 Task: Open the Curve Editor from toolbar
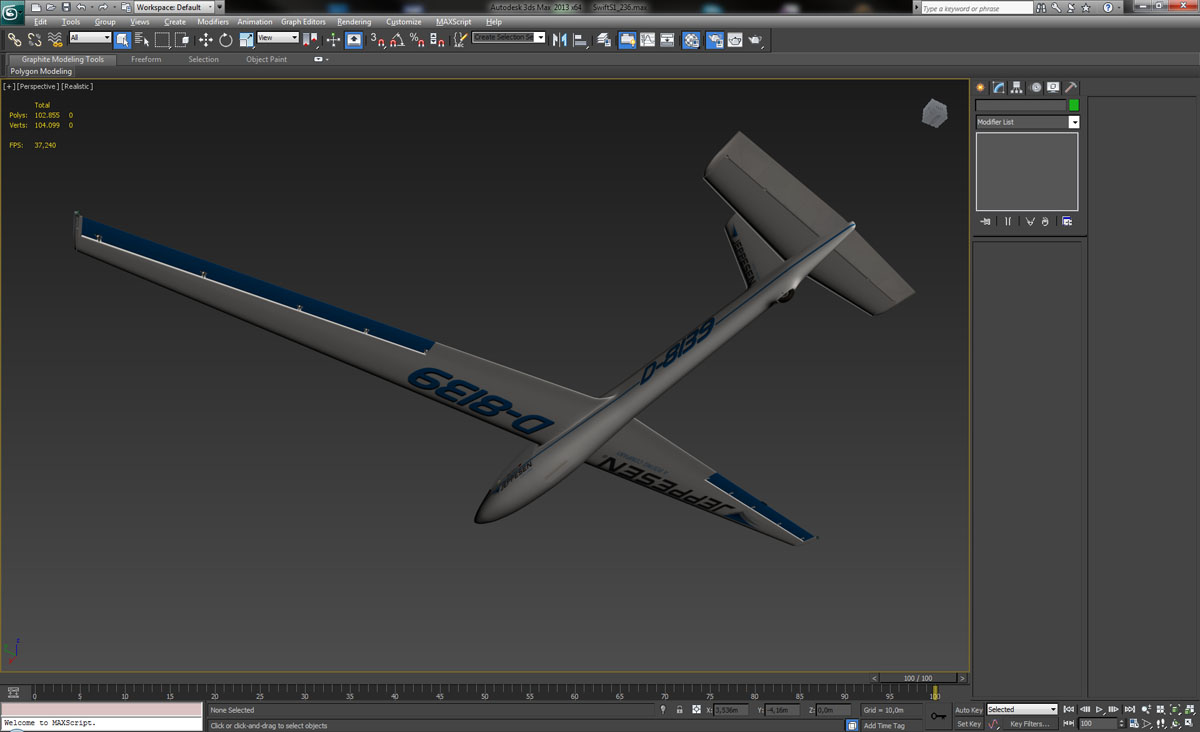tap(647, 40)
